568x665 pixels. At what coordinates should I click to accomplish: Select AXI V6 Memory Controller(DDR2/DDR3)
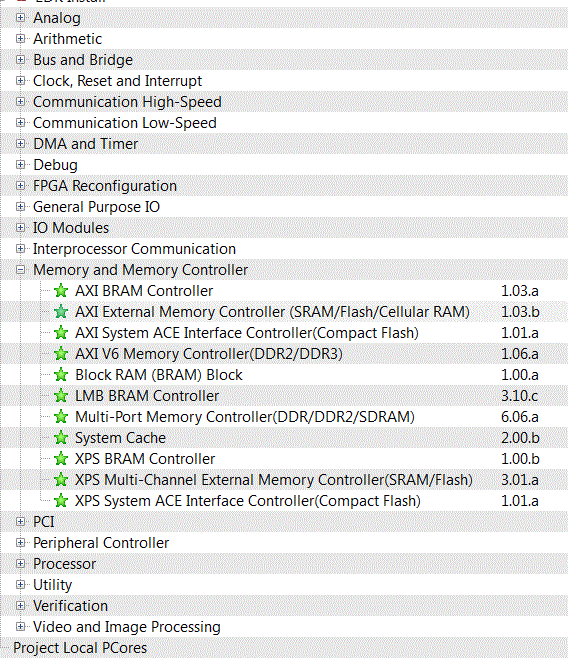coord(209,354)
